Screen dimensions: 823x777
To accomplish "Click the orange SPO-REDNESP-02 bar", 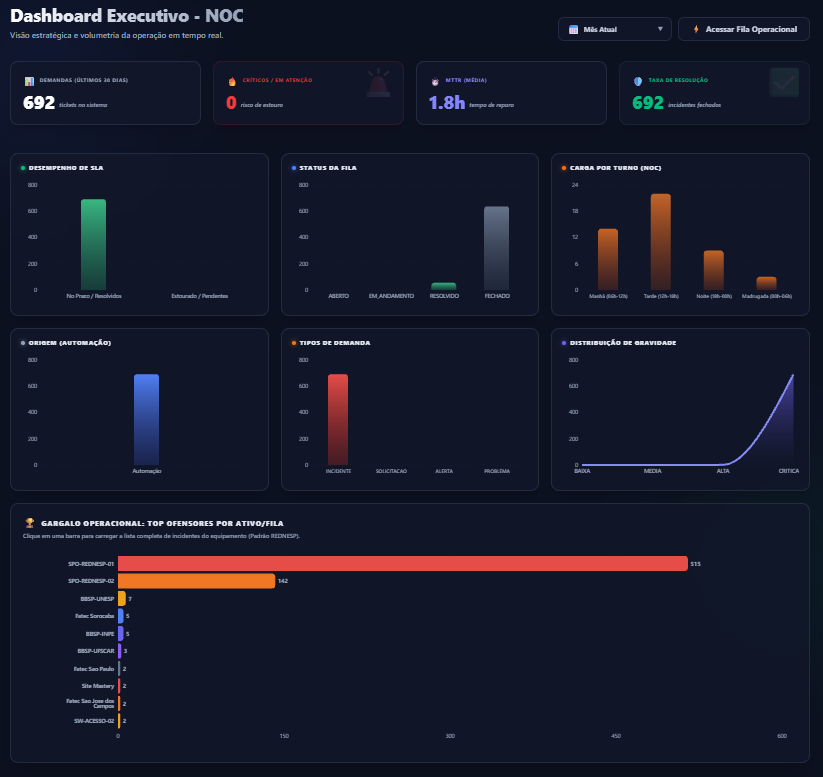I will tap(196, 581).
